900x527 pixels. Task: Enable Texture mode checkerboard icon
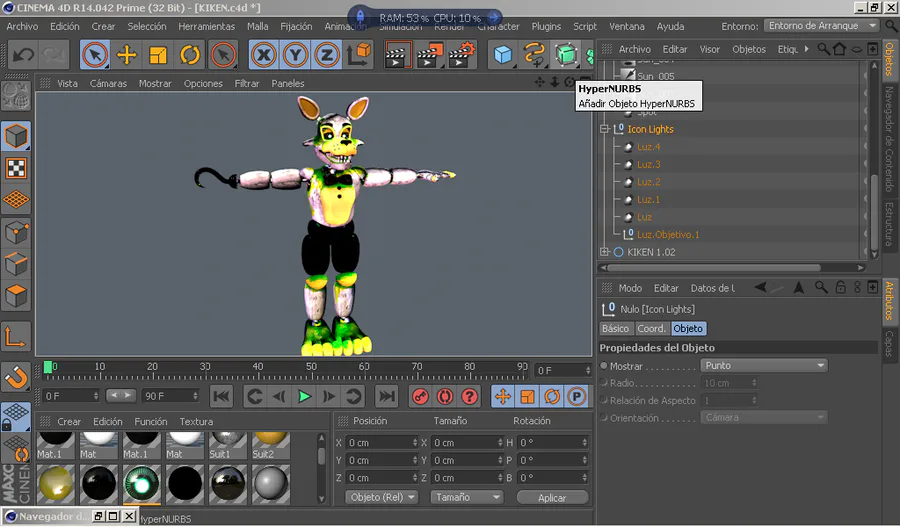16,168
